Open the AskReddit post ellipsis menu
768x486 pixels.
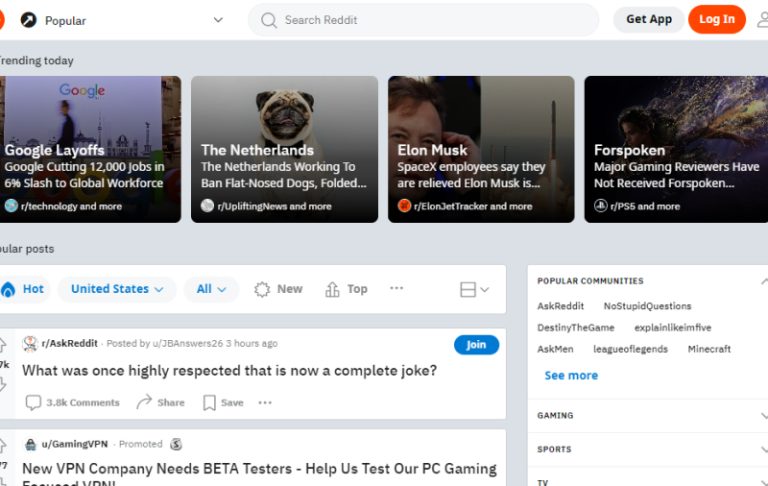pyautogui.click(x=265, y=402)
